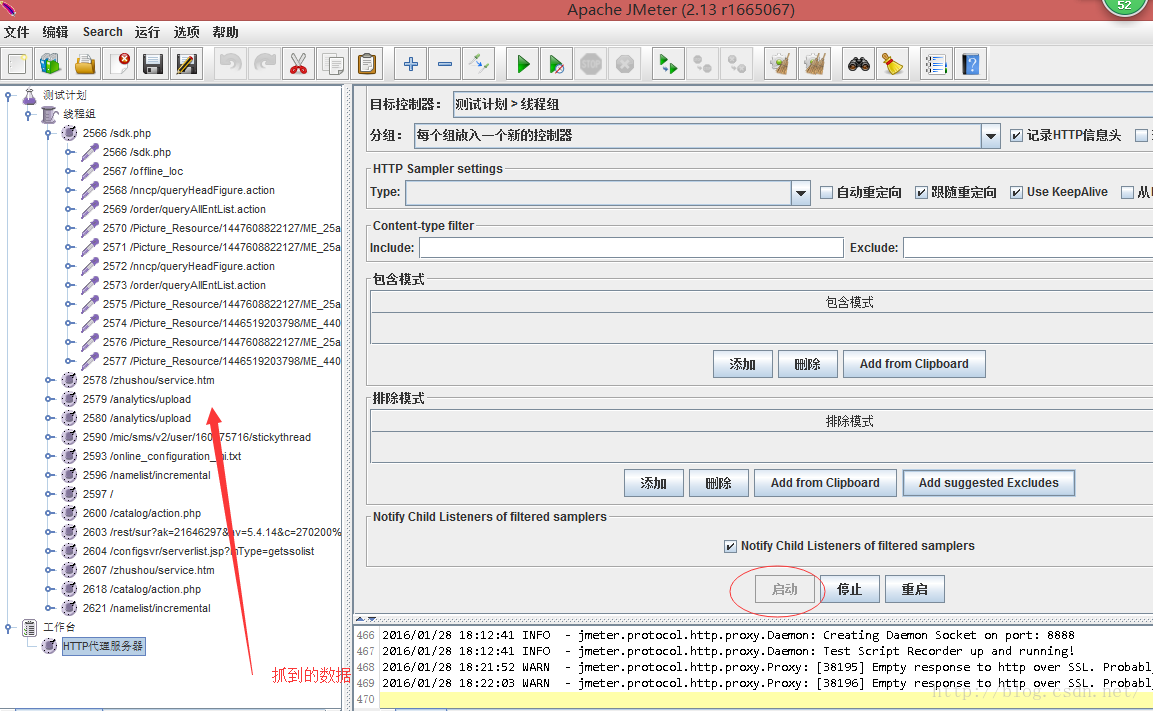The image size is (1153, 711).
Task: Expand the 2579 /analytics/upload node
Action: point(49,399)
